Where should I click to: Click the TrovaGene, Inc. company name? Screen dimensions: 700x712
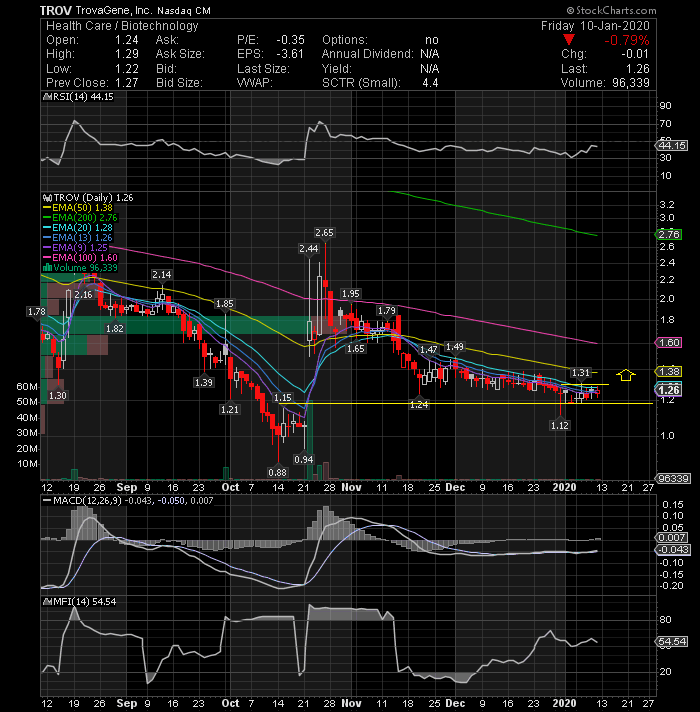113,10
